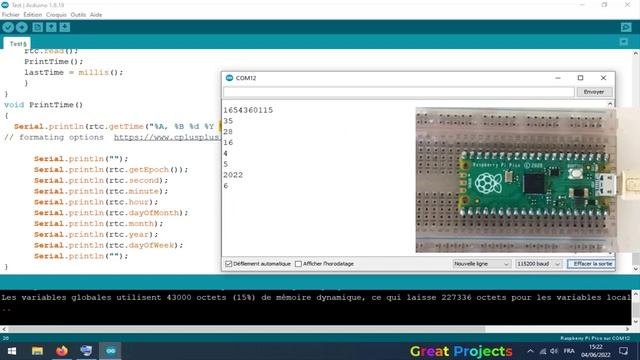
Task: Create a new sketch with the New icon
Action: point(38,27)
